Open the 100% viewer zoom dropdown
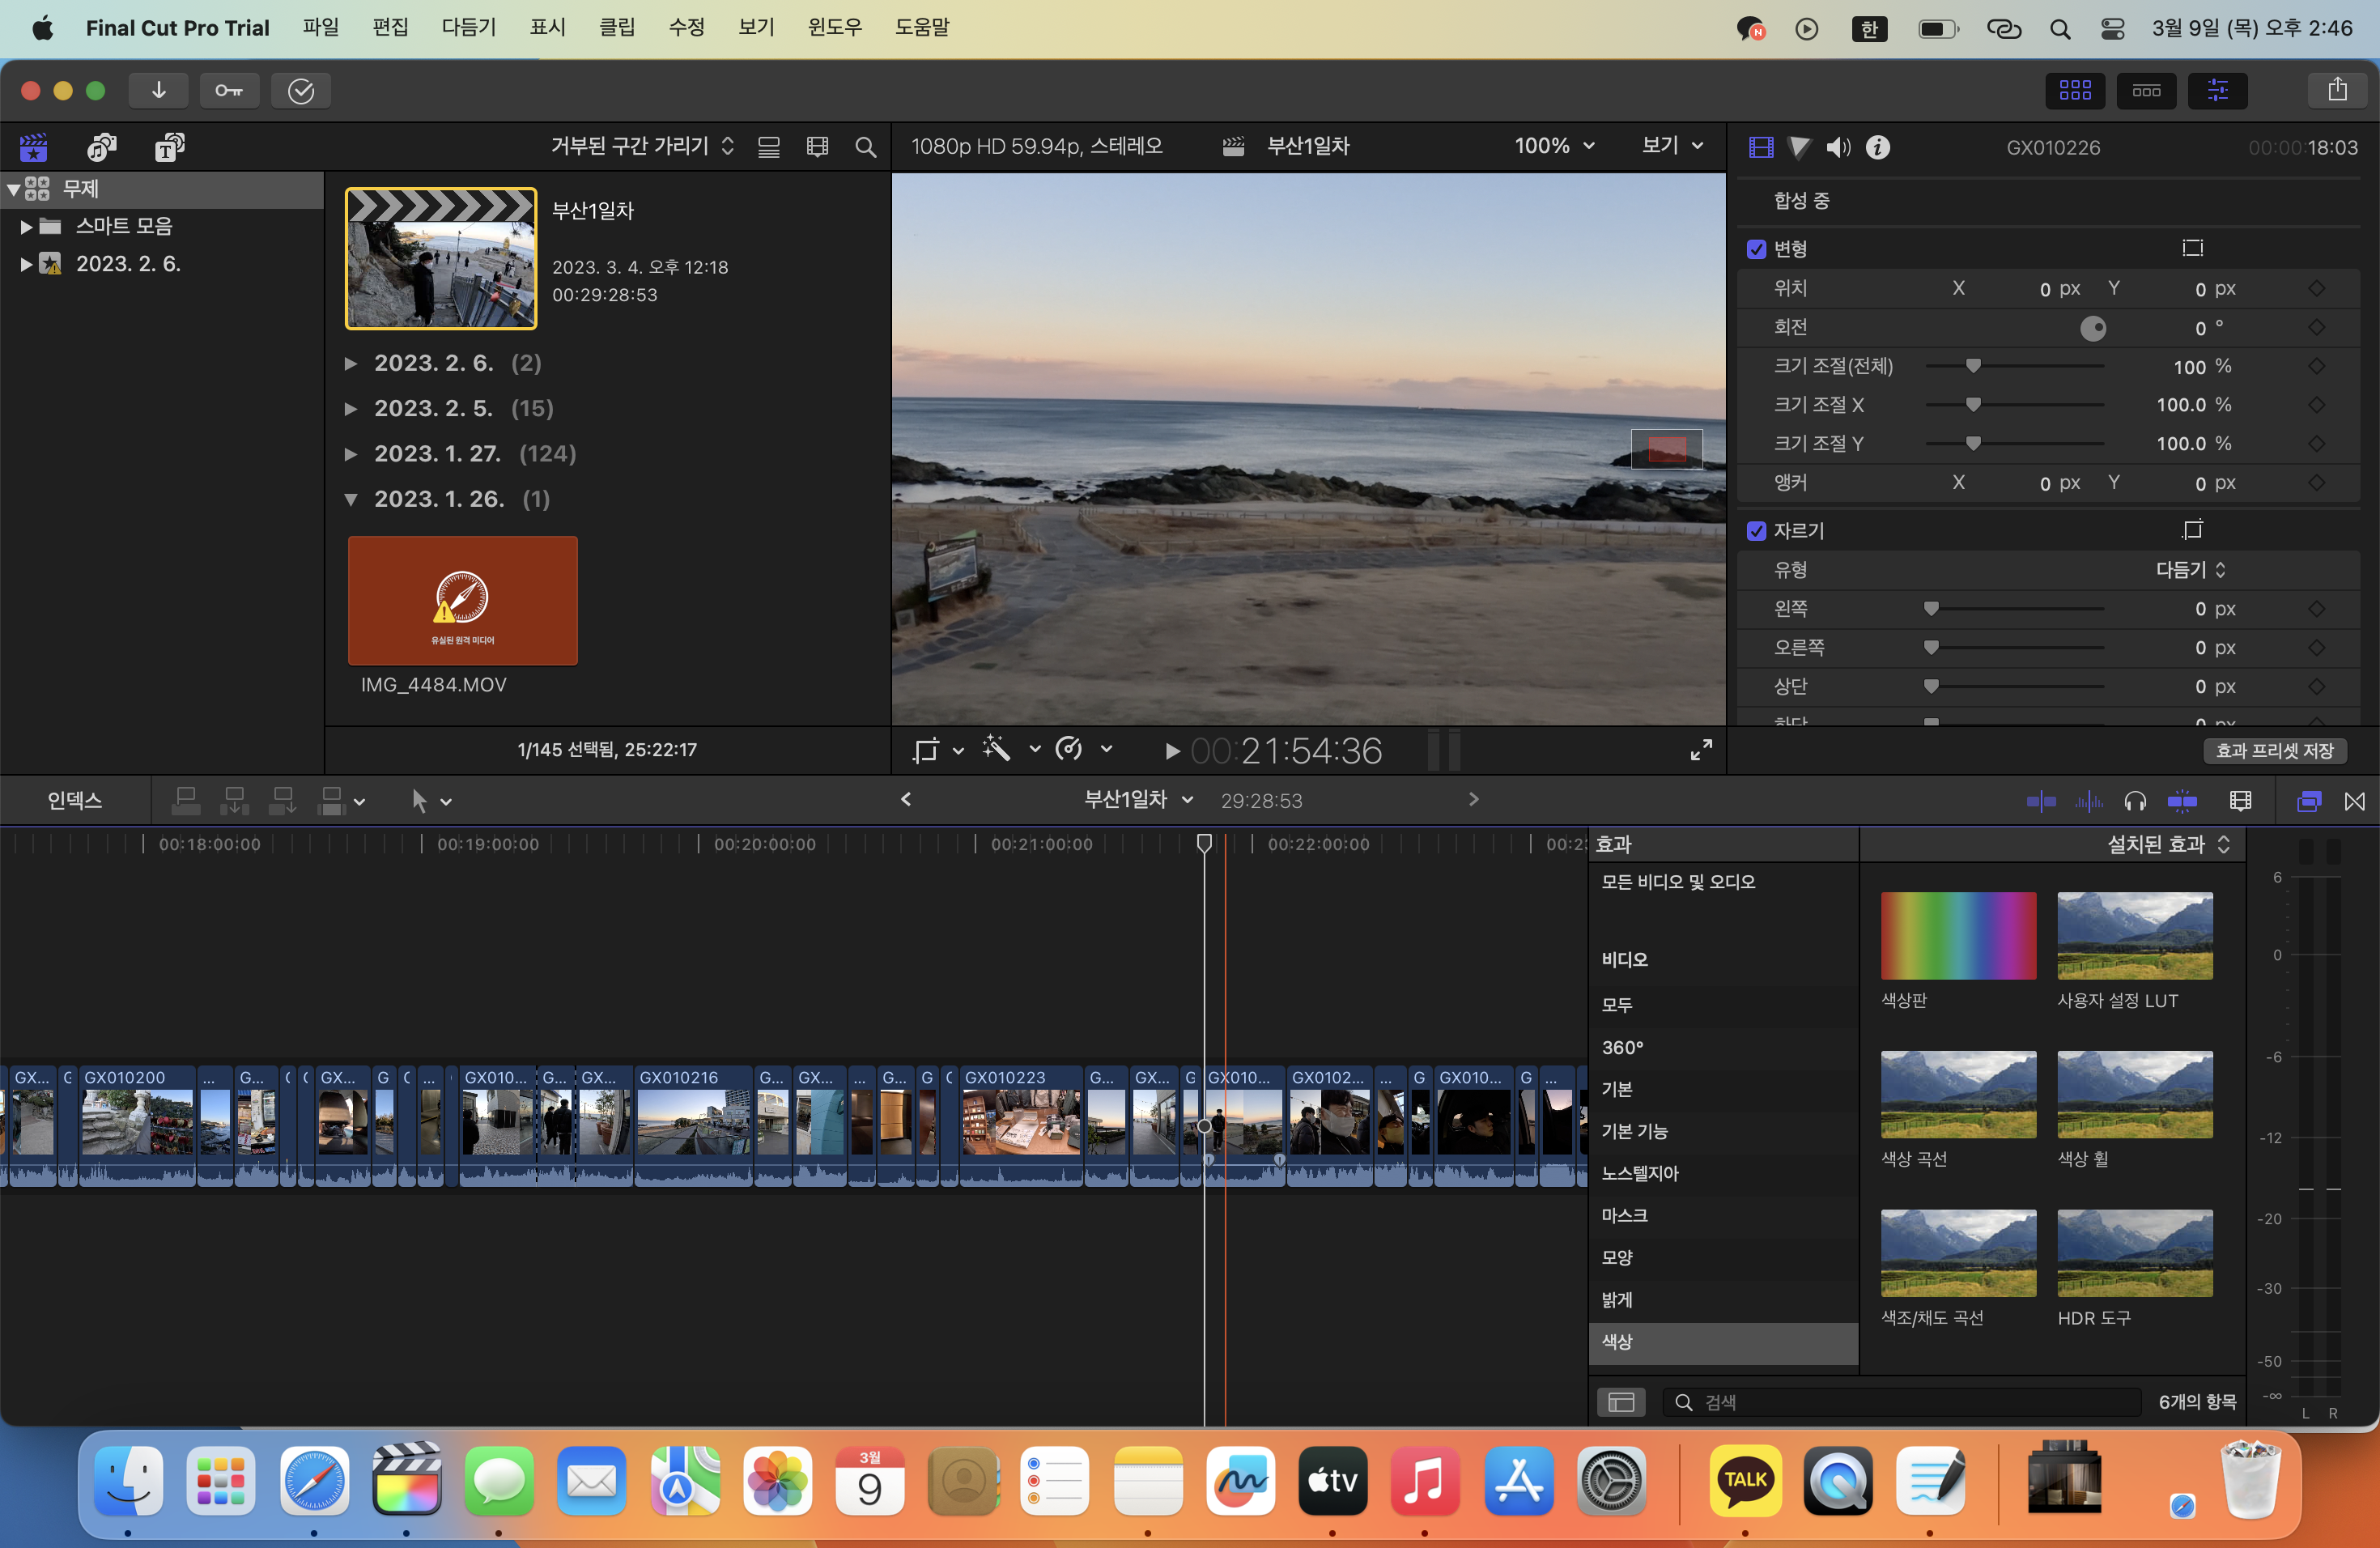Image resolution: width=2380 pixels, height=1548 pixels. [x=1553, y=146]
